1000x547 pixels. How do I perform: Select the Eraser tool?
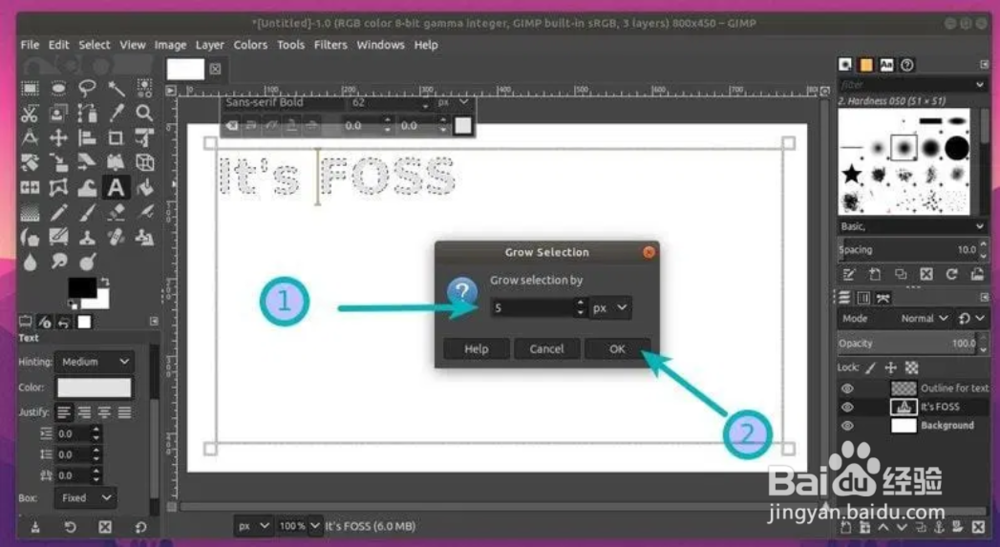click(116, 212)
